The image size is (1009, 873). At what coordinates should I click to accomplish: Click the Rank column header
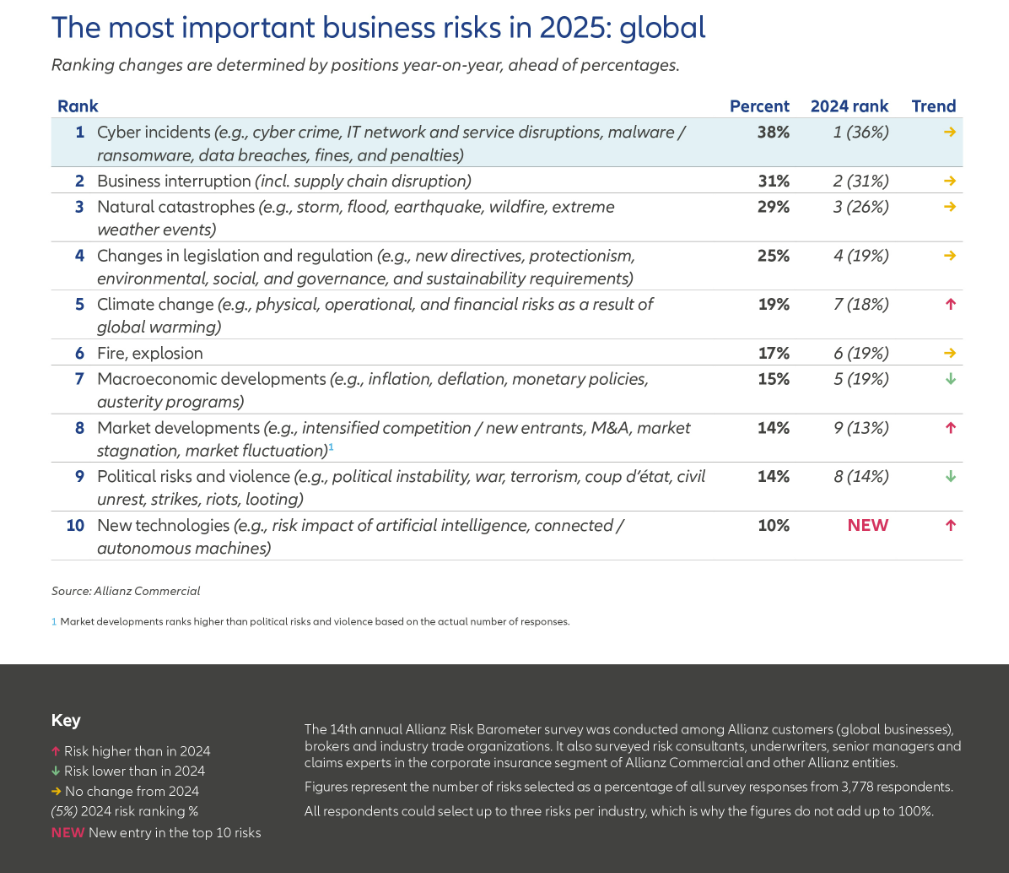(78, 106)
